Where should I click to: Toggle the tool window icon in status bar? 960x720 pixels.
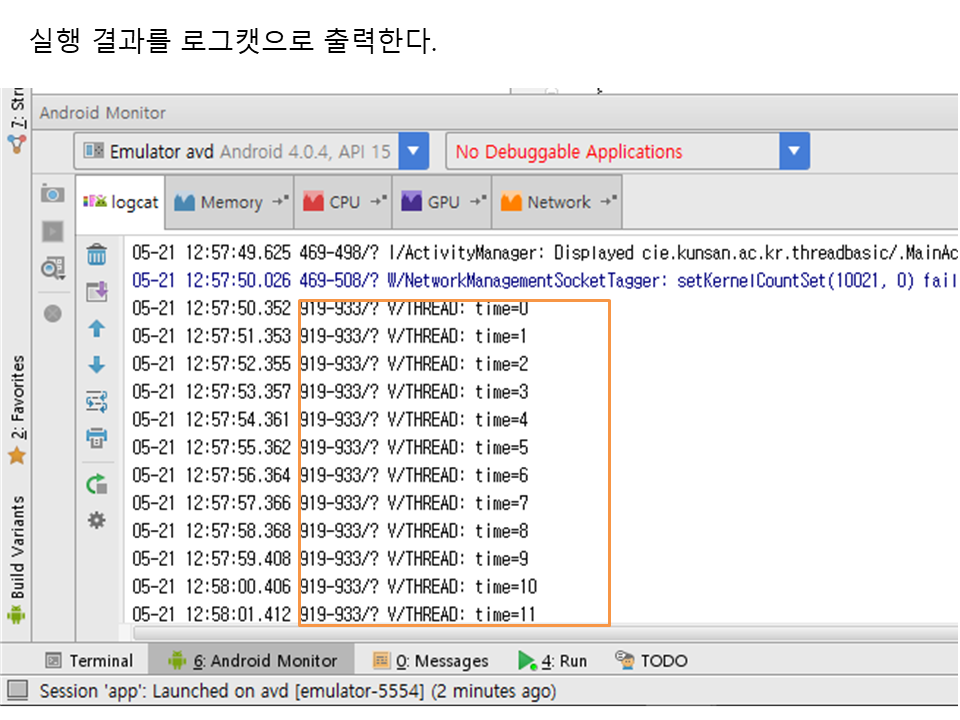[x=17, y=691]
